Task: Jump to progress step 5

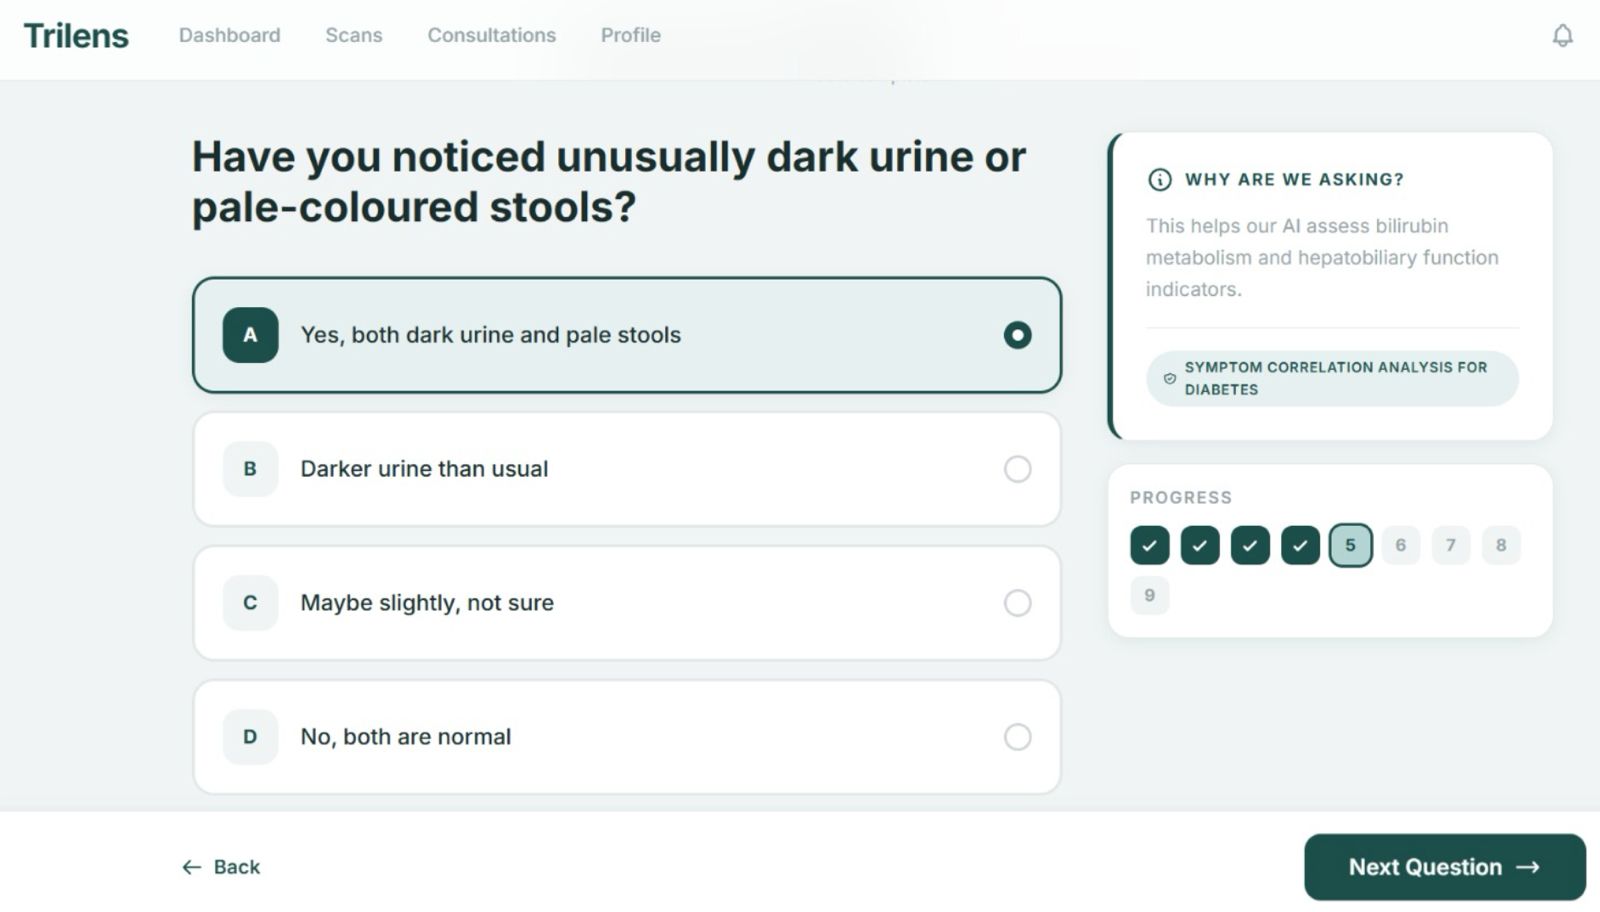Action: (1350, 545)
